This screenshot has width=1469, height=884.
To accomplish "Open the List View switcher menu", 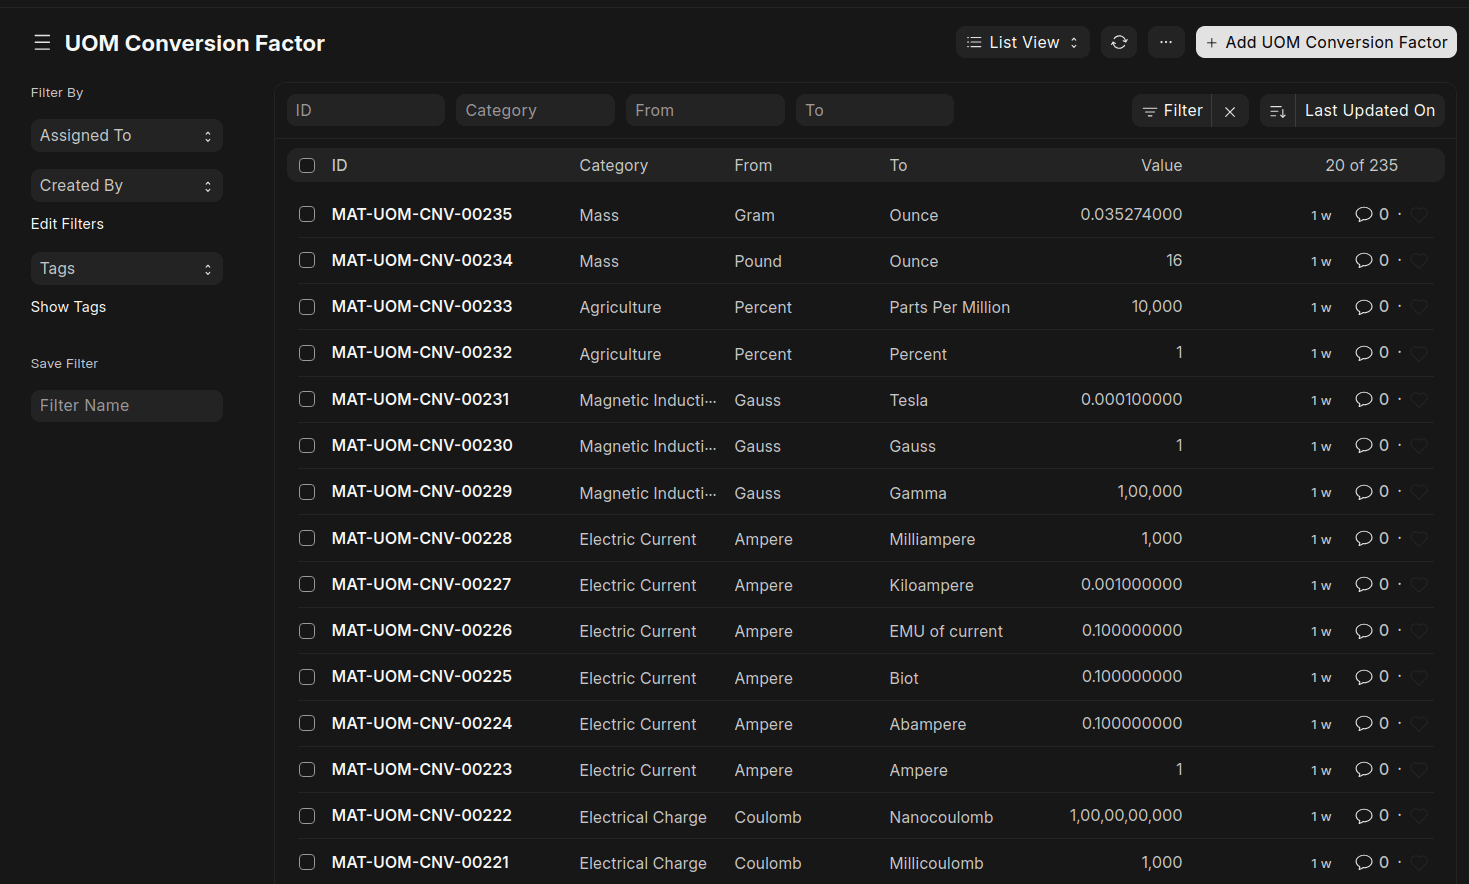I will [x=1022, y=42].
